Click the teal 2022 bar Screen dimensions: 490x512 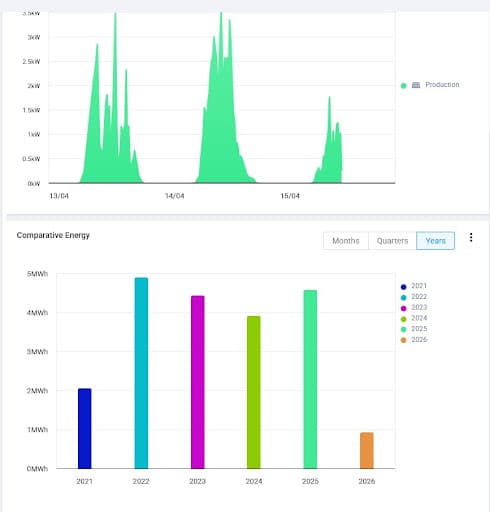click(x=141, y=373)
